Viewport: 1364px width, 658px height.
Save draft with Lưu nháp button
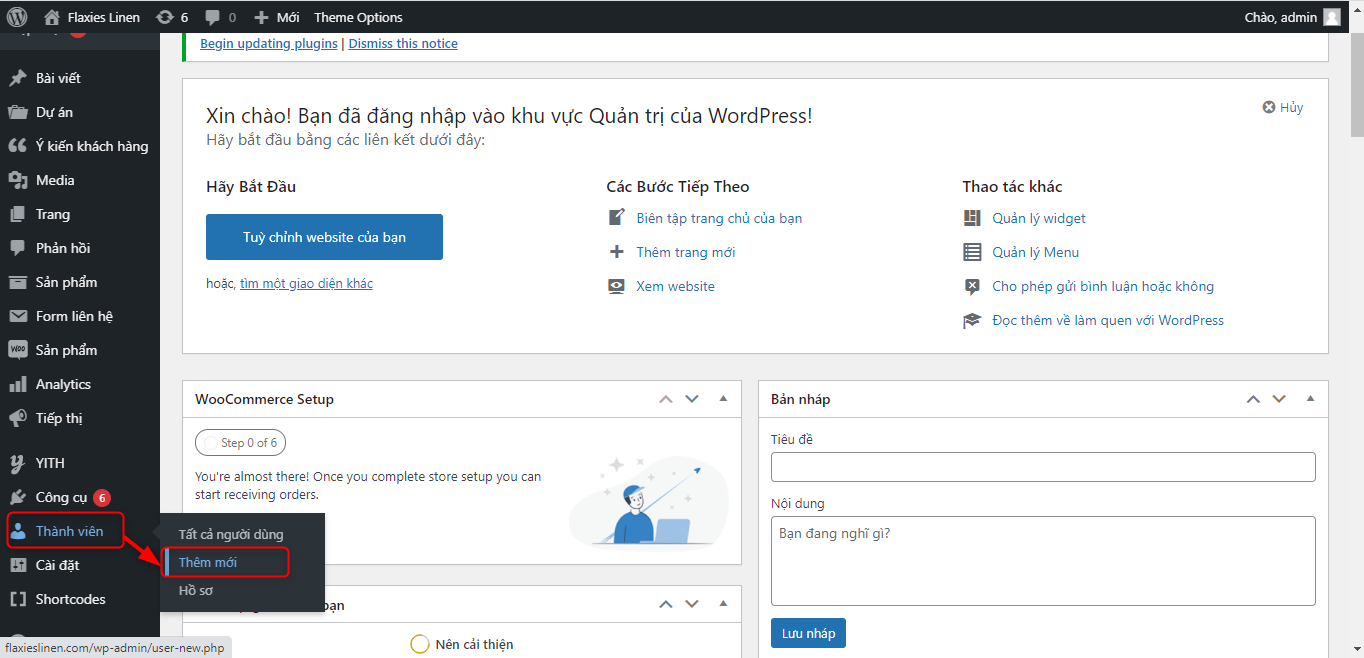pyautogui.click(x=808, y=633)
